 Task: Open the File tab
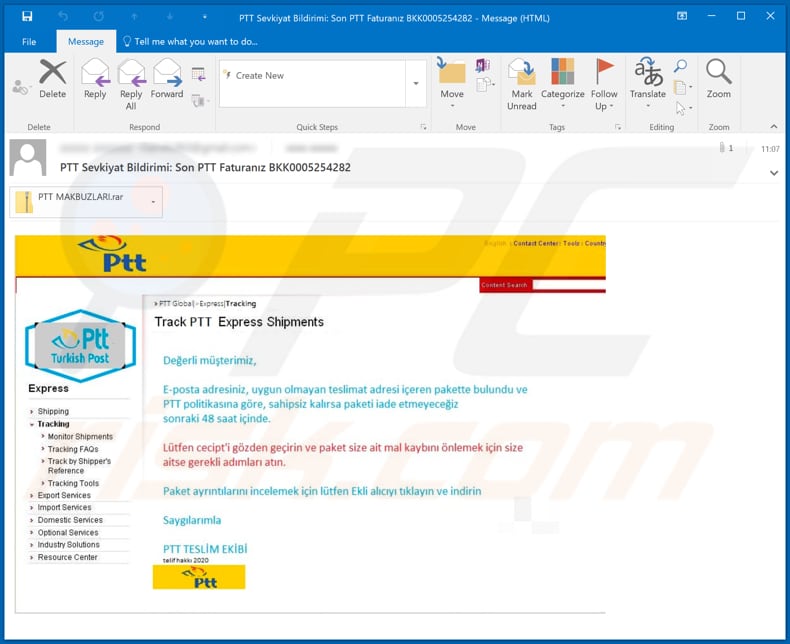(x=29, y=42)
